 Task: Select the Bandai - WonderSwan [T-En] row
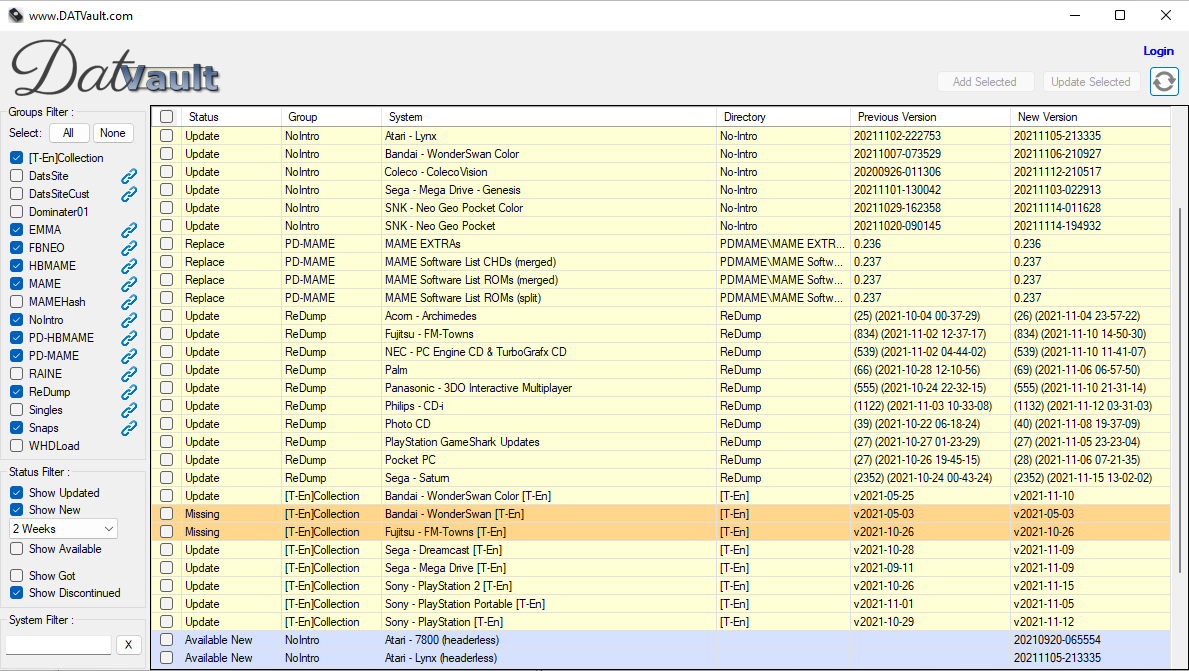(x=660, y=514)
